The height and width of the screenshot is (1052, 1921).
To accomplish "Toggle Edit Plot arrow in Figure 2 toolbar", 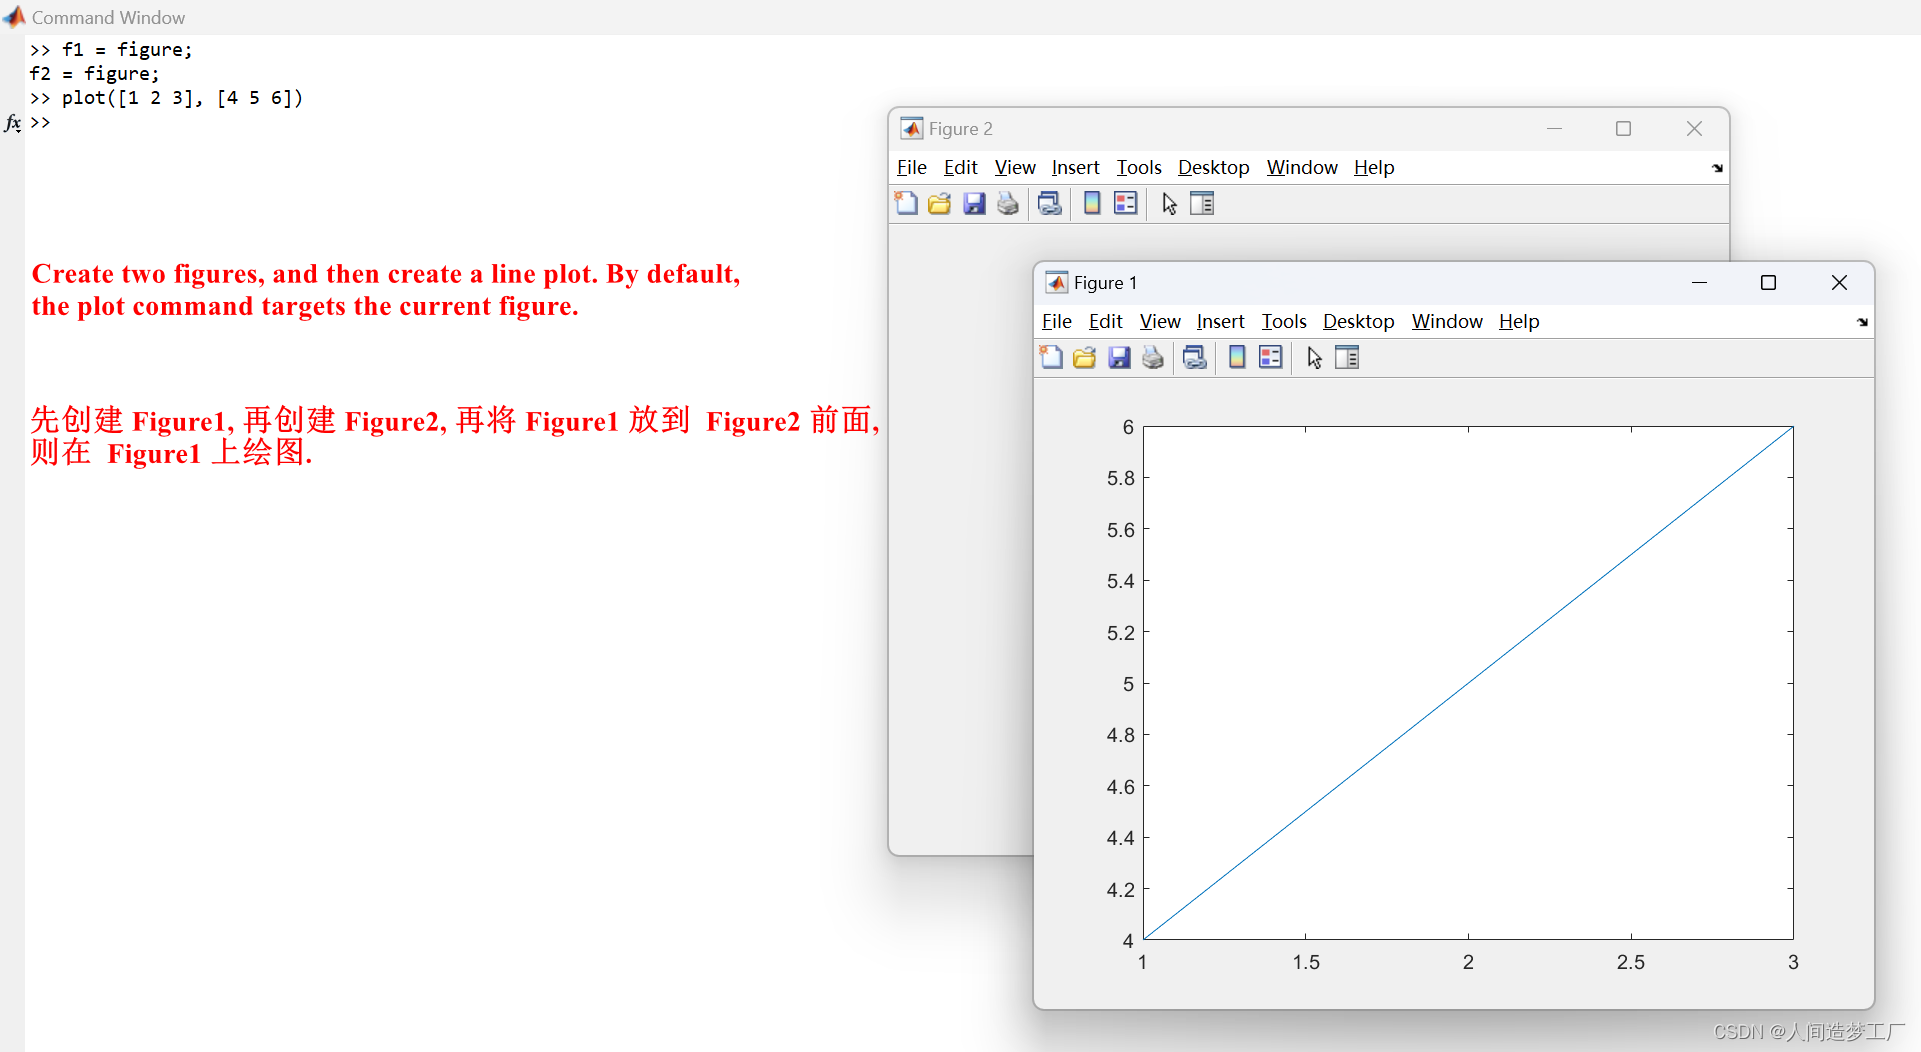I will click(1169, 203).
